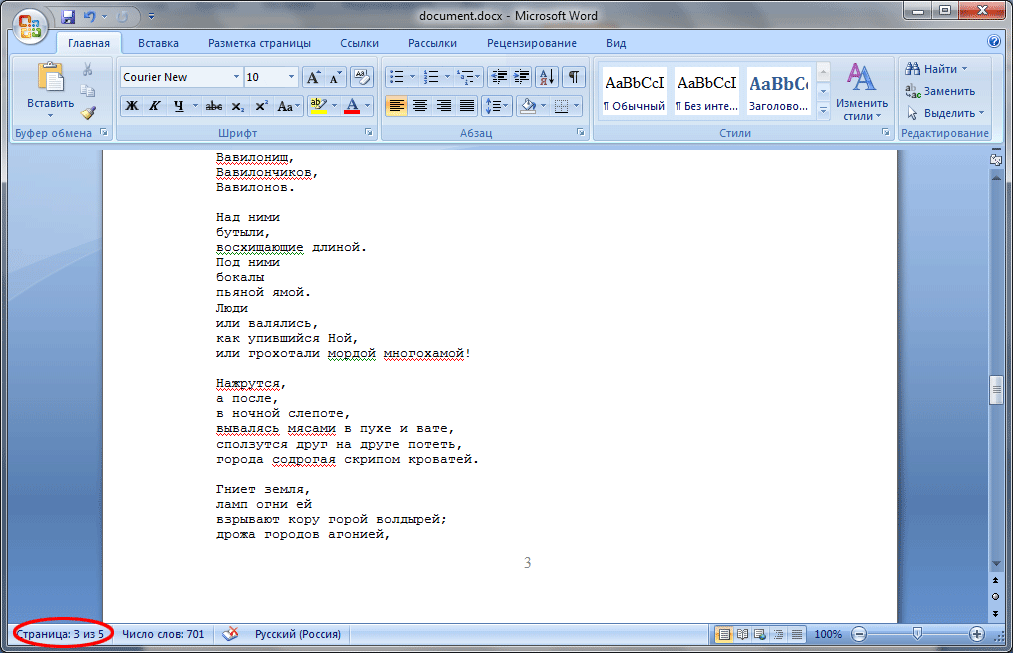Open the Рецензирование ribbon tab
1013x653 pixels.
click(531, 43)
